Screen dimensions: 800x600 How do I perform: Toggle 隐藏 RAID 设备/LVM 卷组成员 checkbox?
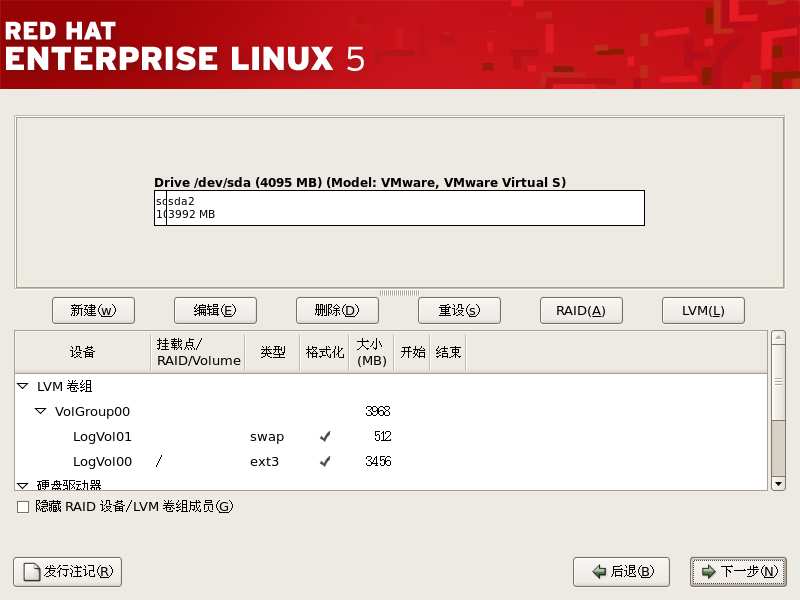click(x=23, y=507)
